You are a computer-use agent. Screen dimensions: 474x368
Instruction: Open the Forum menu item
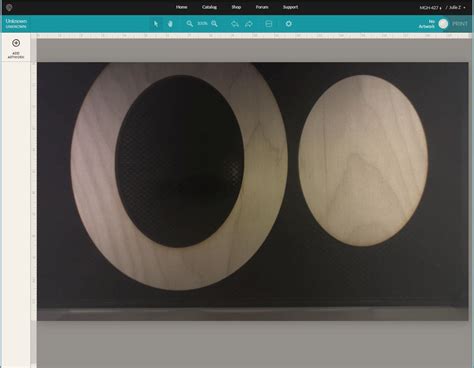click(x=262, y=7)
